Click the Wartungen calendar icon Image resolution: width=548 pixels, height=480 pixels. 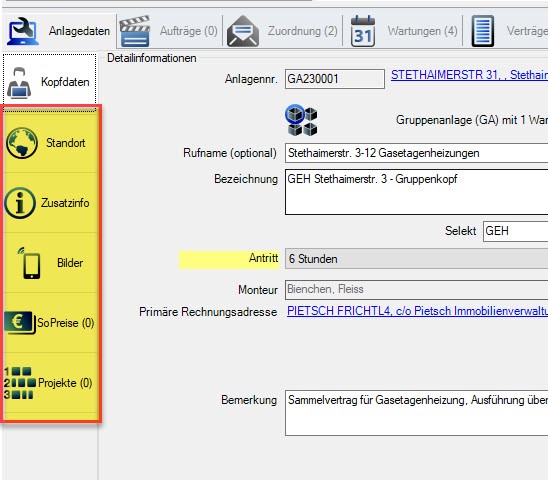coord(363,31)
